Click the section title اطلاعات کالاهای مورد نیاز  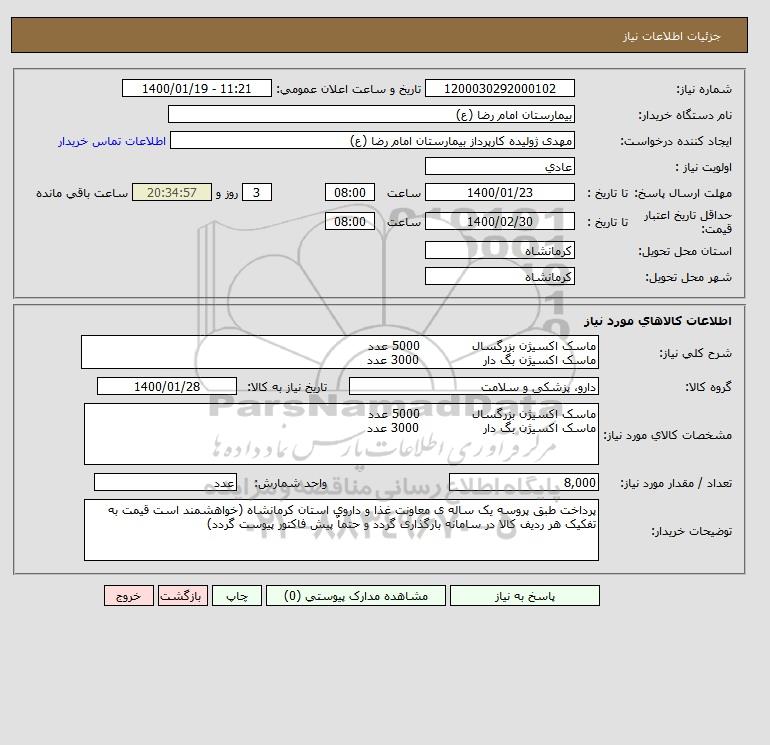pyautogui.click(x=658, y=321)
